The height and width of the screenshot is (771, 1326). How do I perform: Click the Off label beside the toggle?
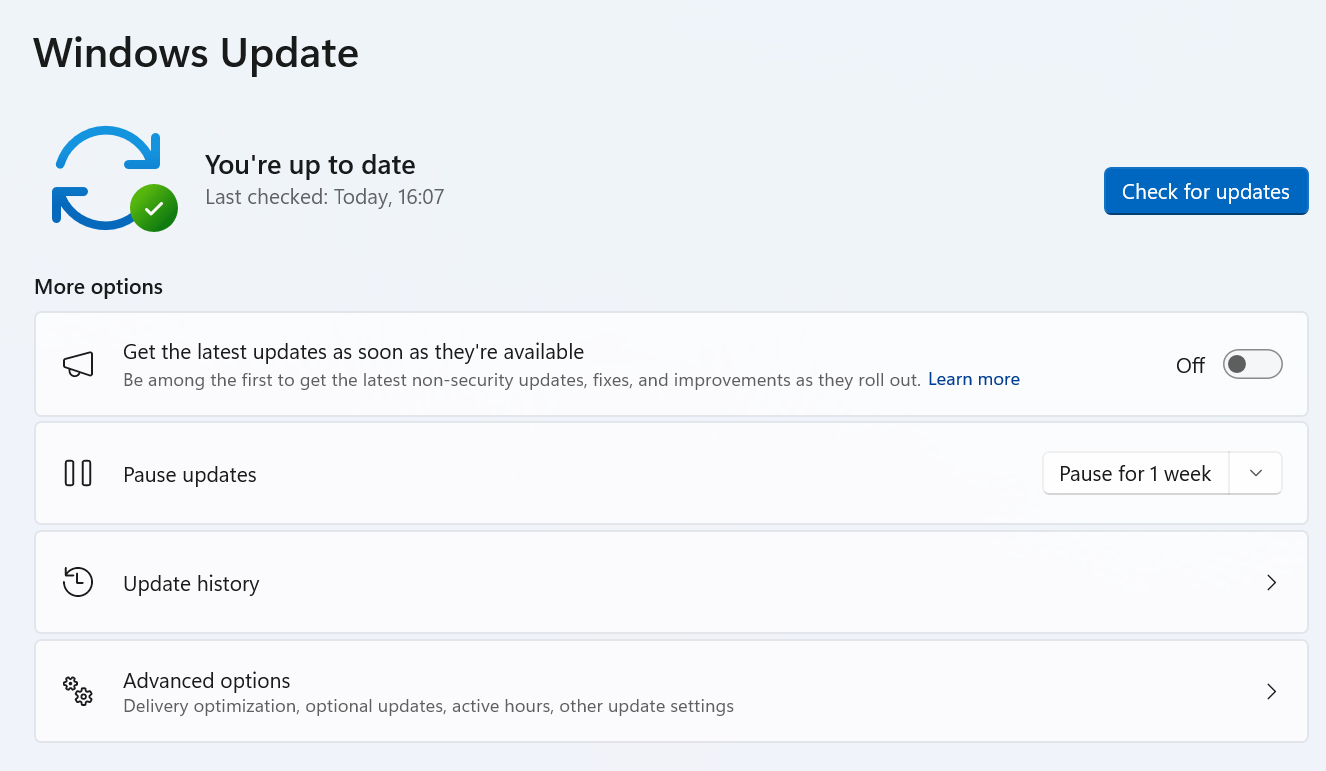(1190, 366)
